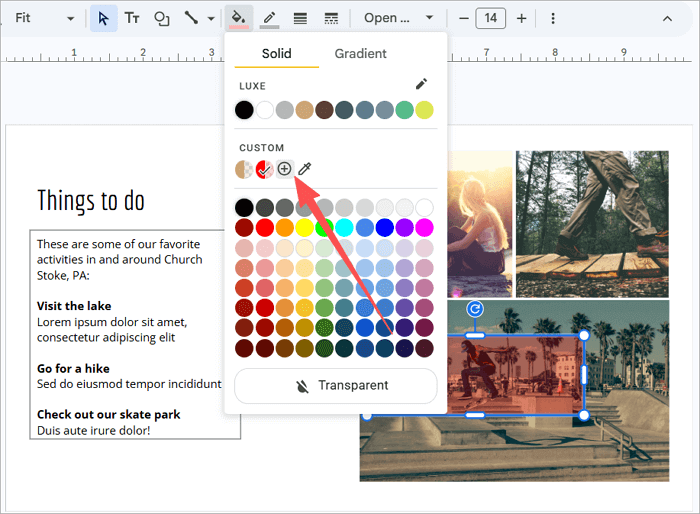700x514 pixels.
Task: Click the bottom-right resize handle of shape
Action: pyautogui.click(x=584, y=415)
